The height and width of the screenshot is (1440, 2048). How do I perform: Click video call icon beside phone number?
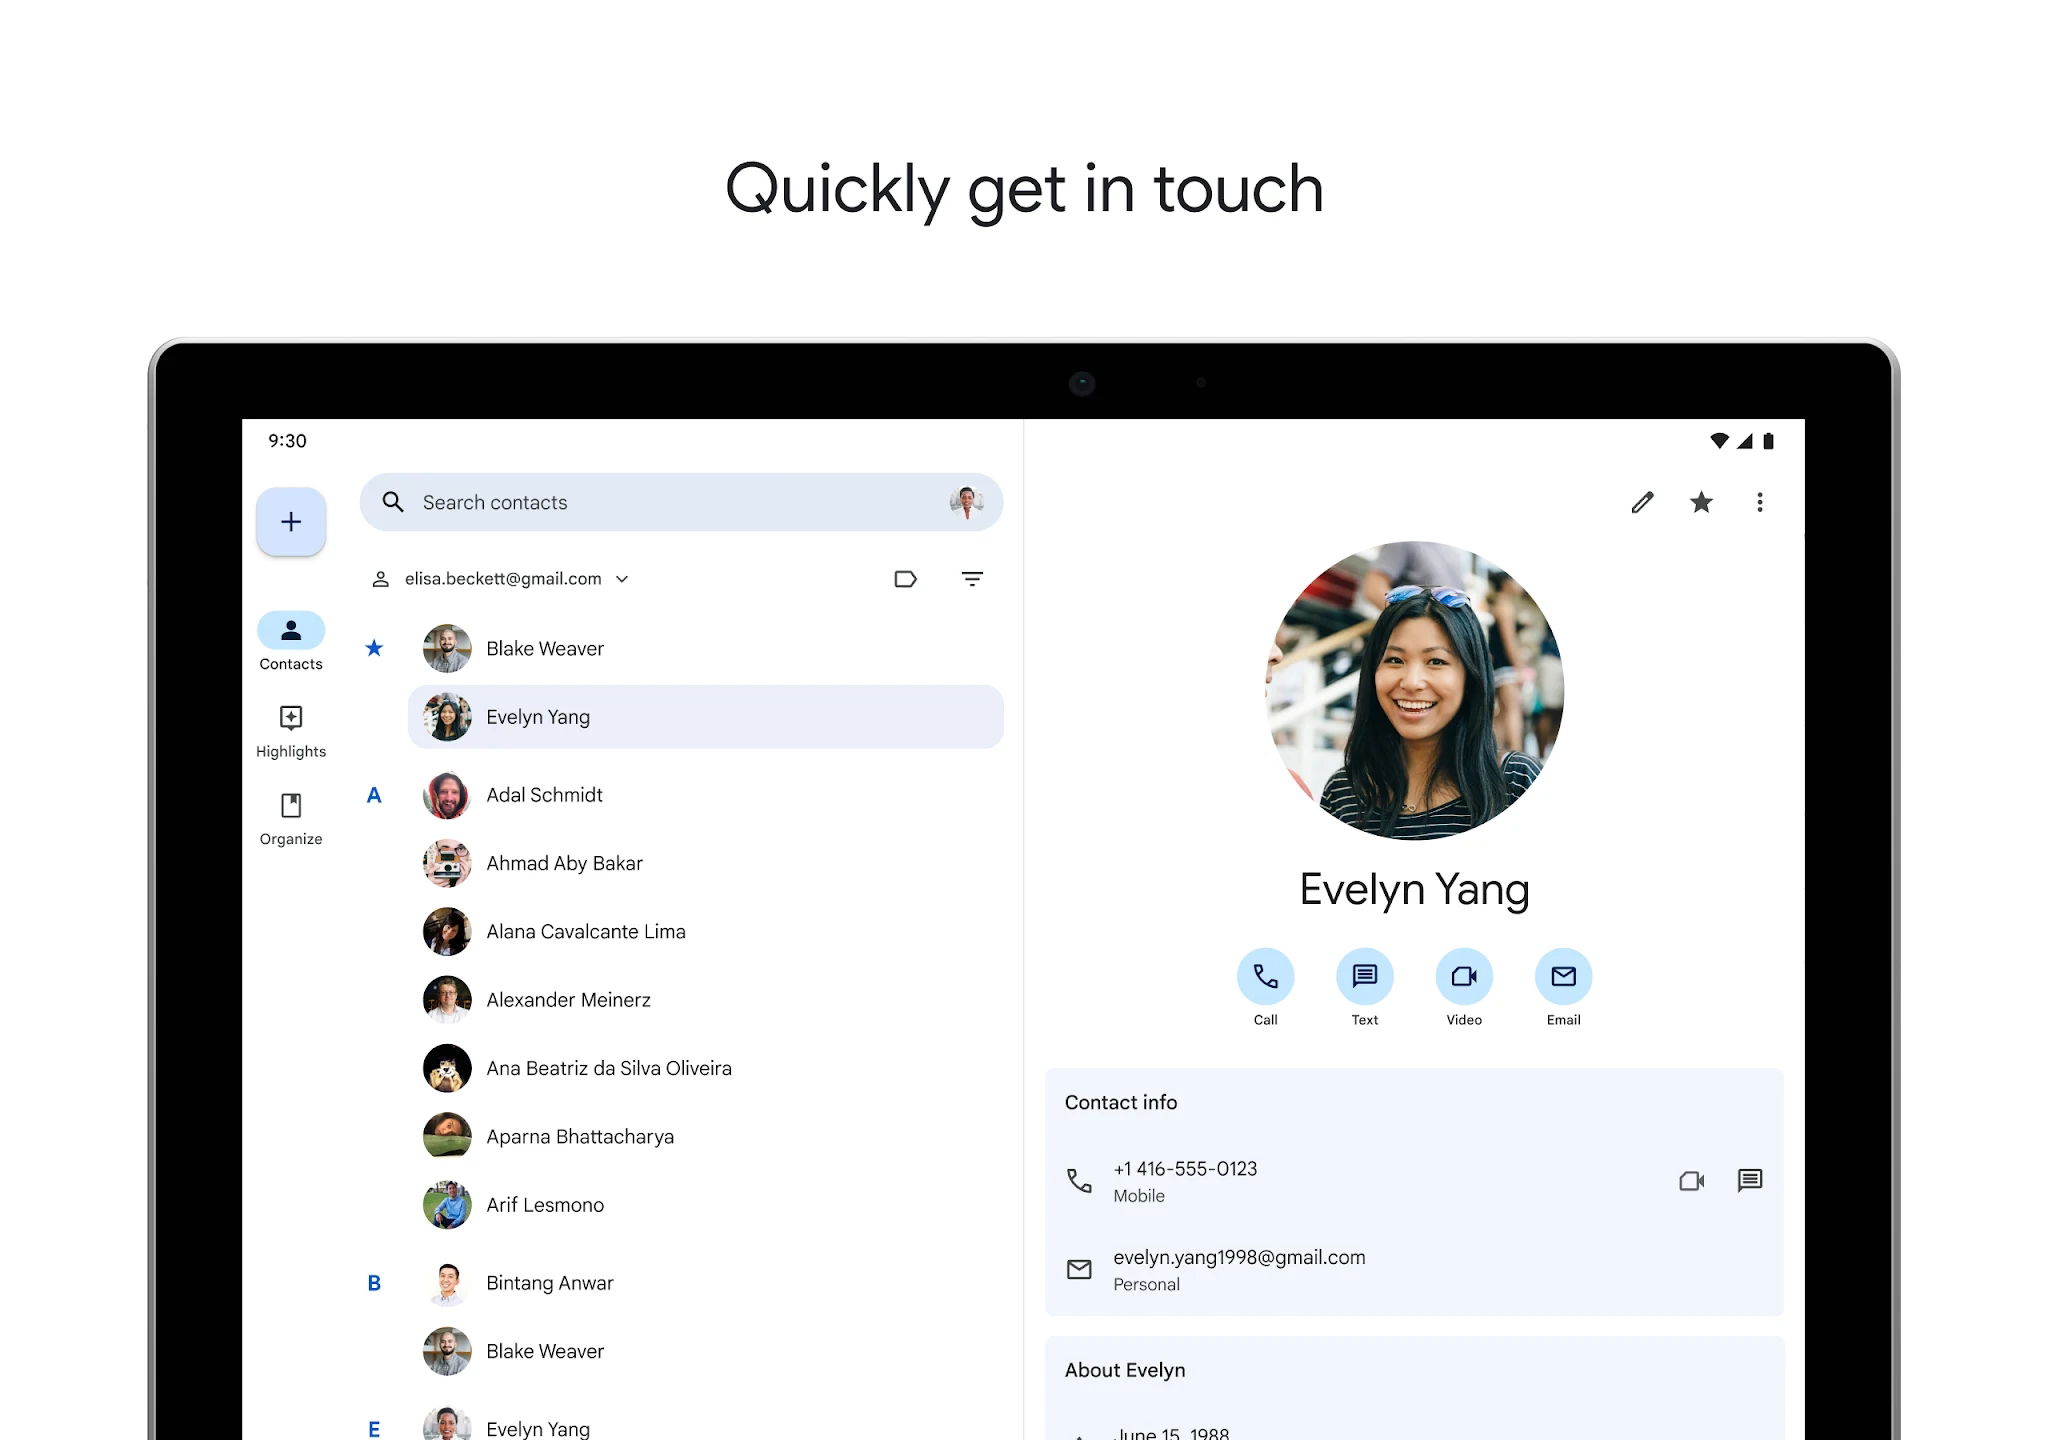(1691, 1181)
